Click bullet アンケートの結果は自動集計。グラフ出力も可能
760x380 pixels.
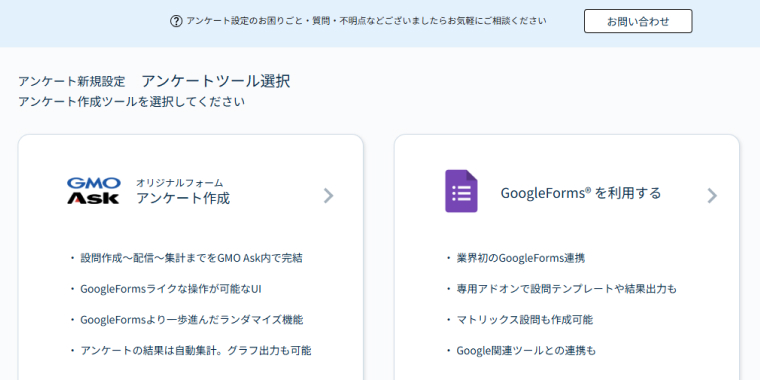(196, 350)
